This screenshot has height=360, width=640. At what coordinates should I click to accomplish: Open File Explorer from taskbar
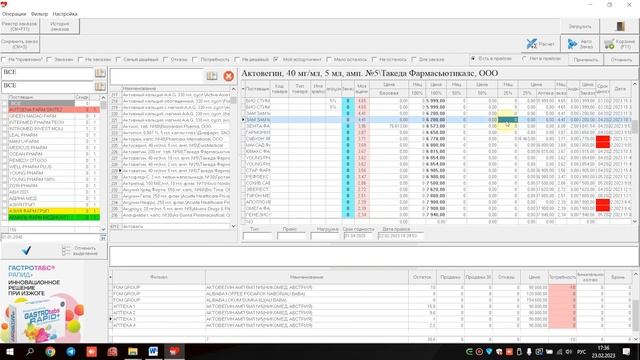point(133,352)
